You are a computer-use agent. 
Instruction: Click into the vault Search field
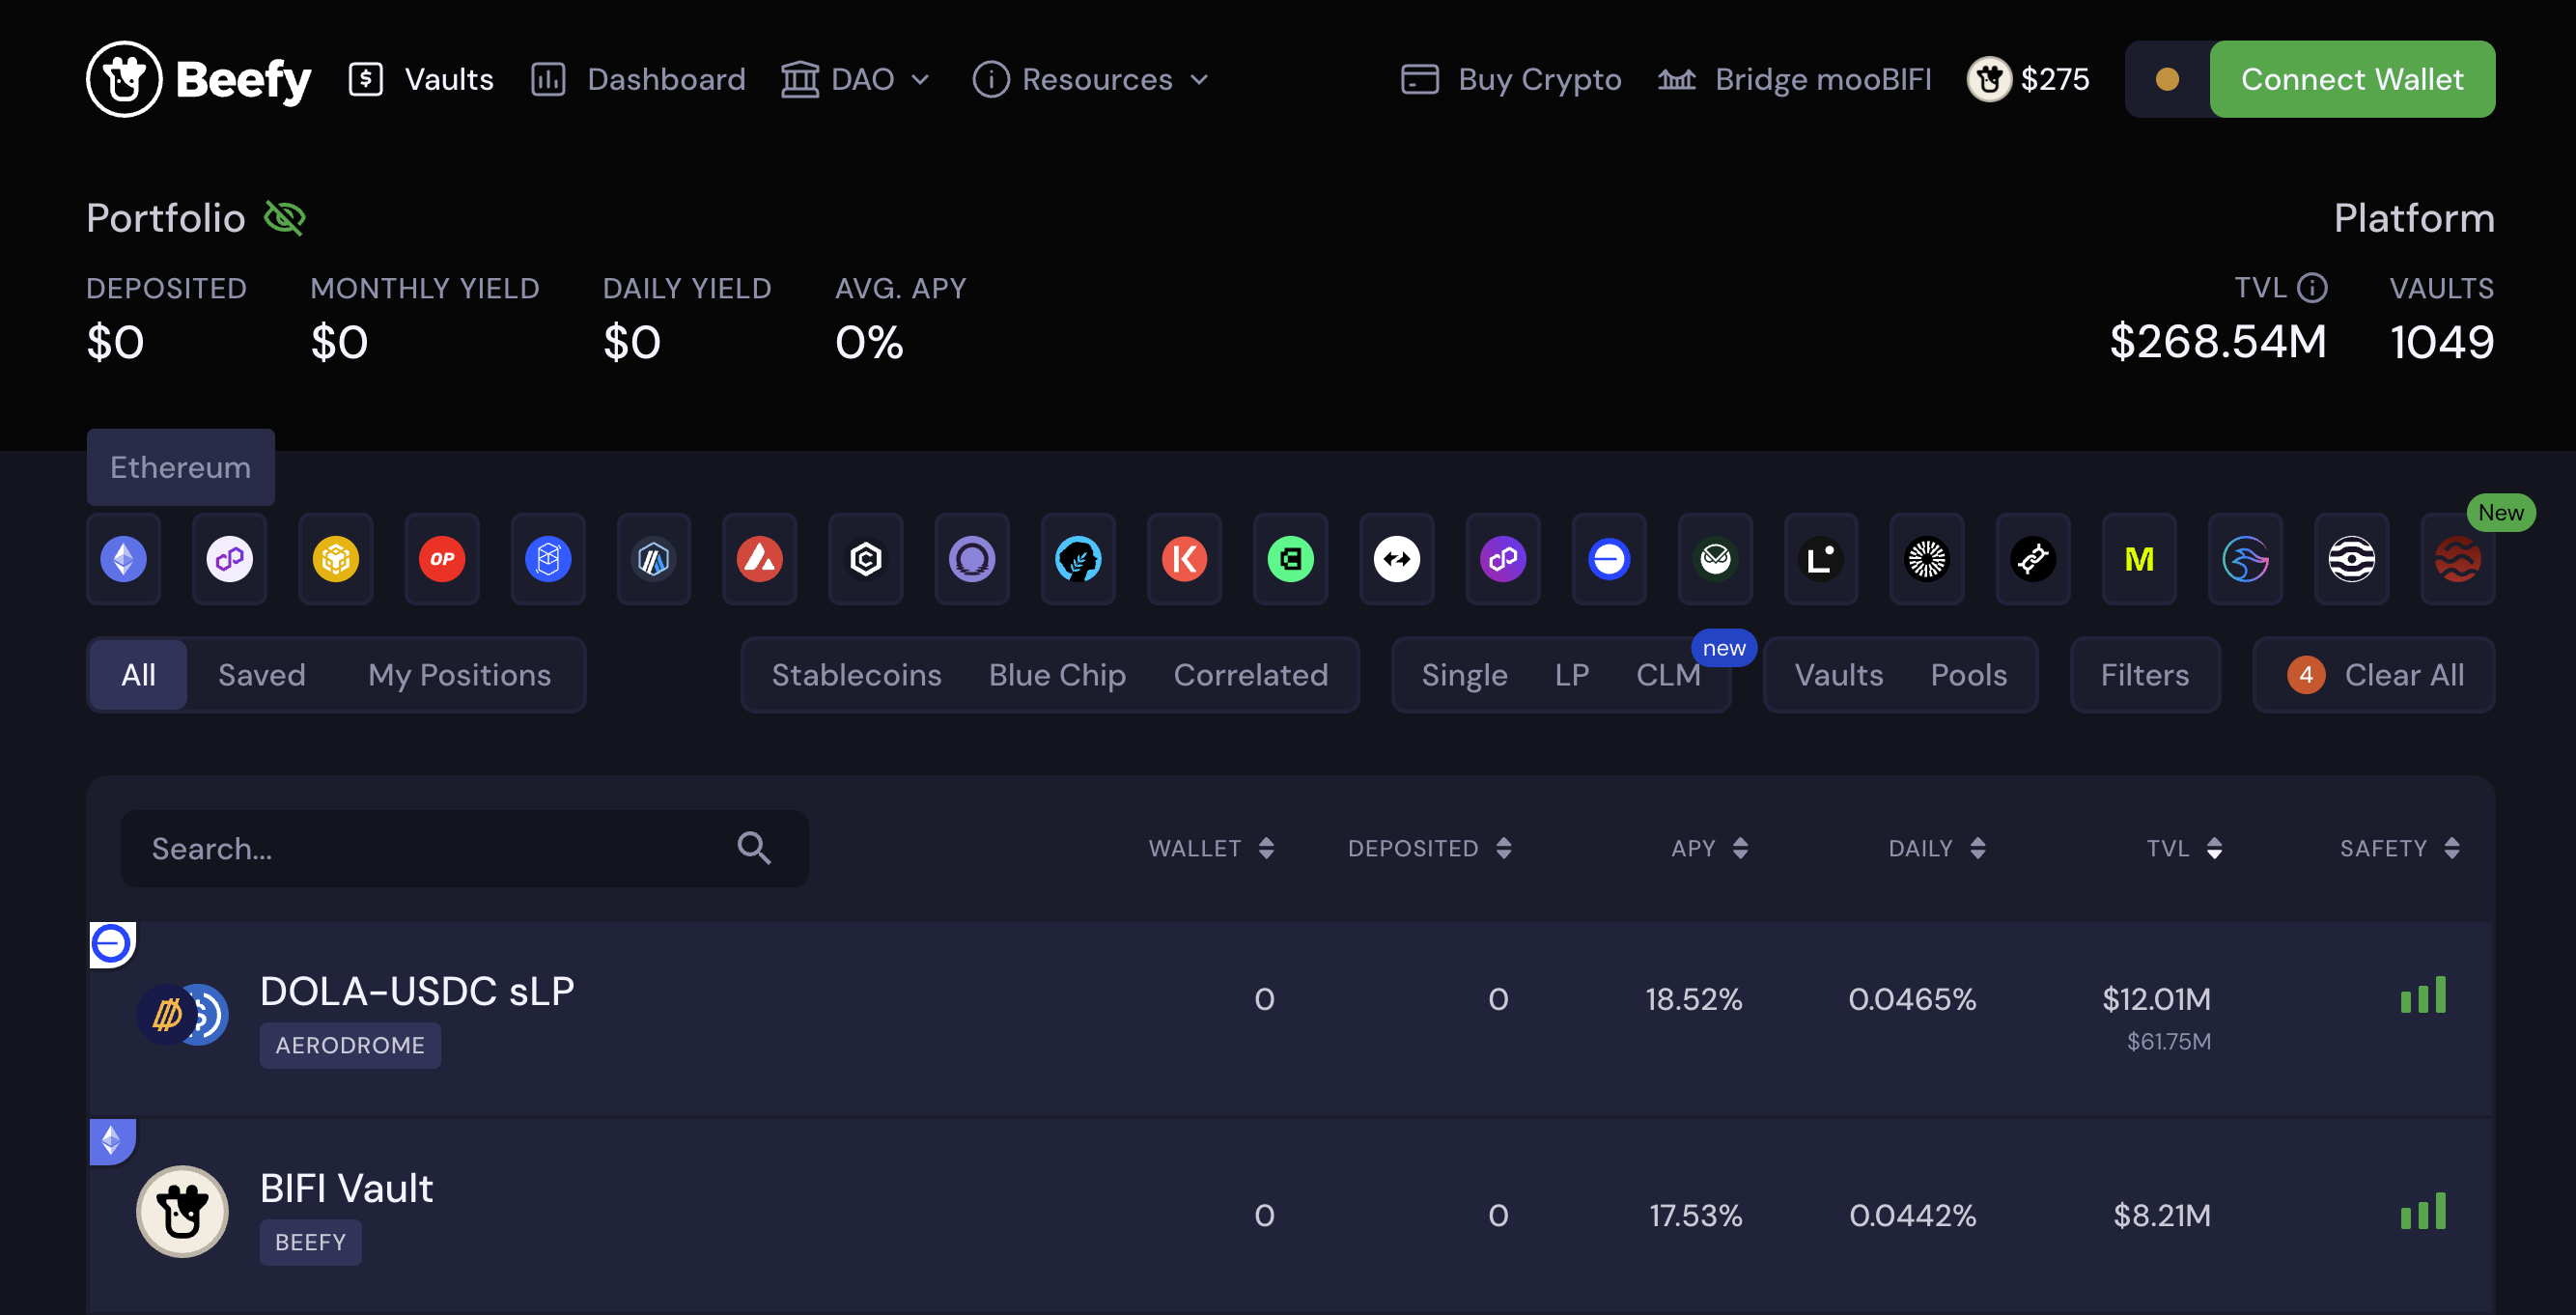point(430,848)
